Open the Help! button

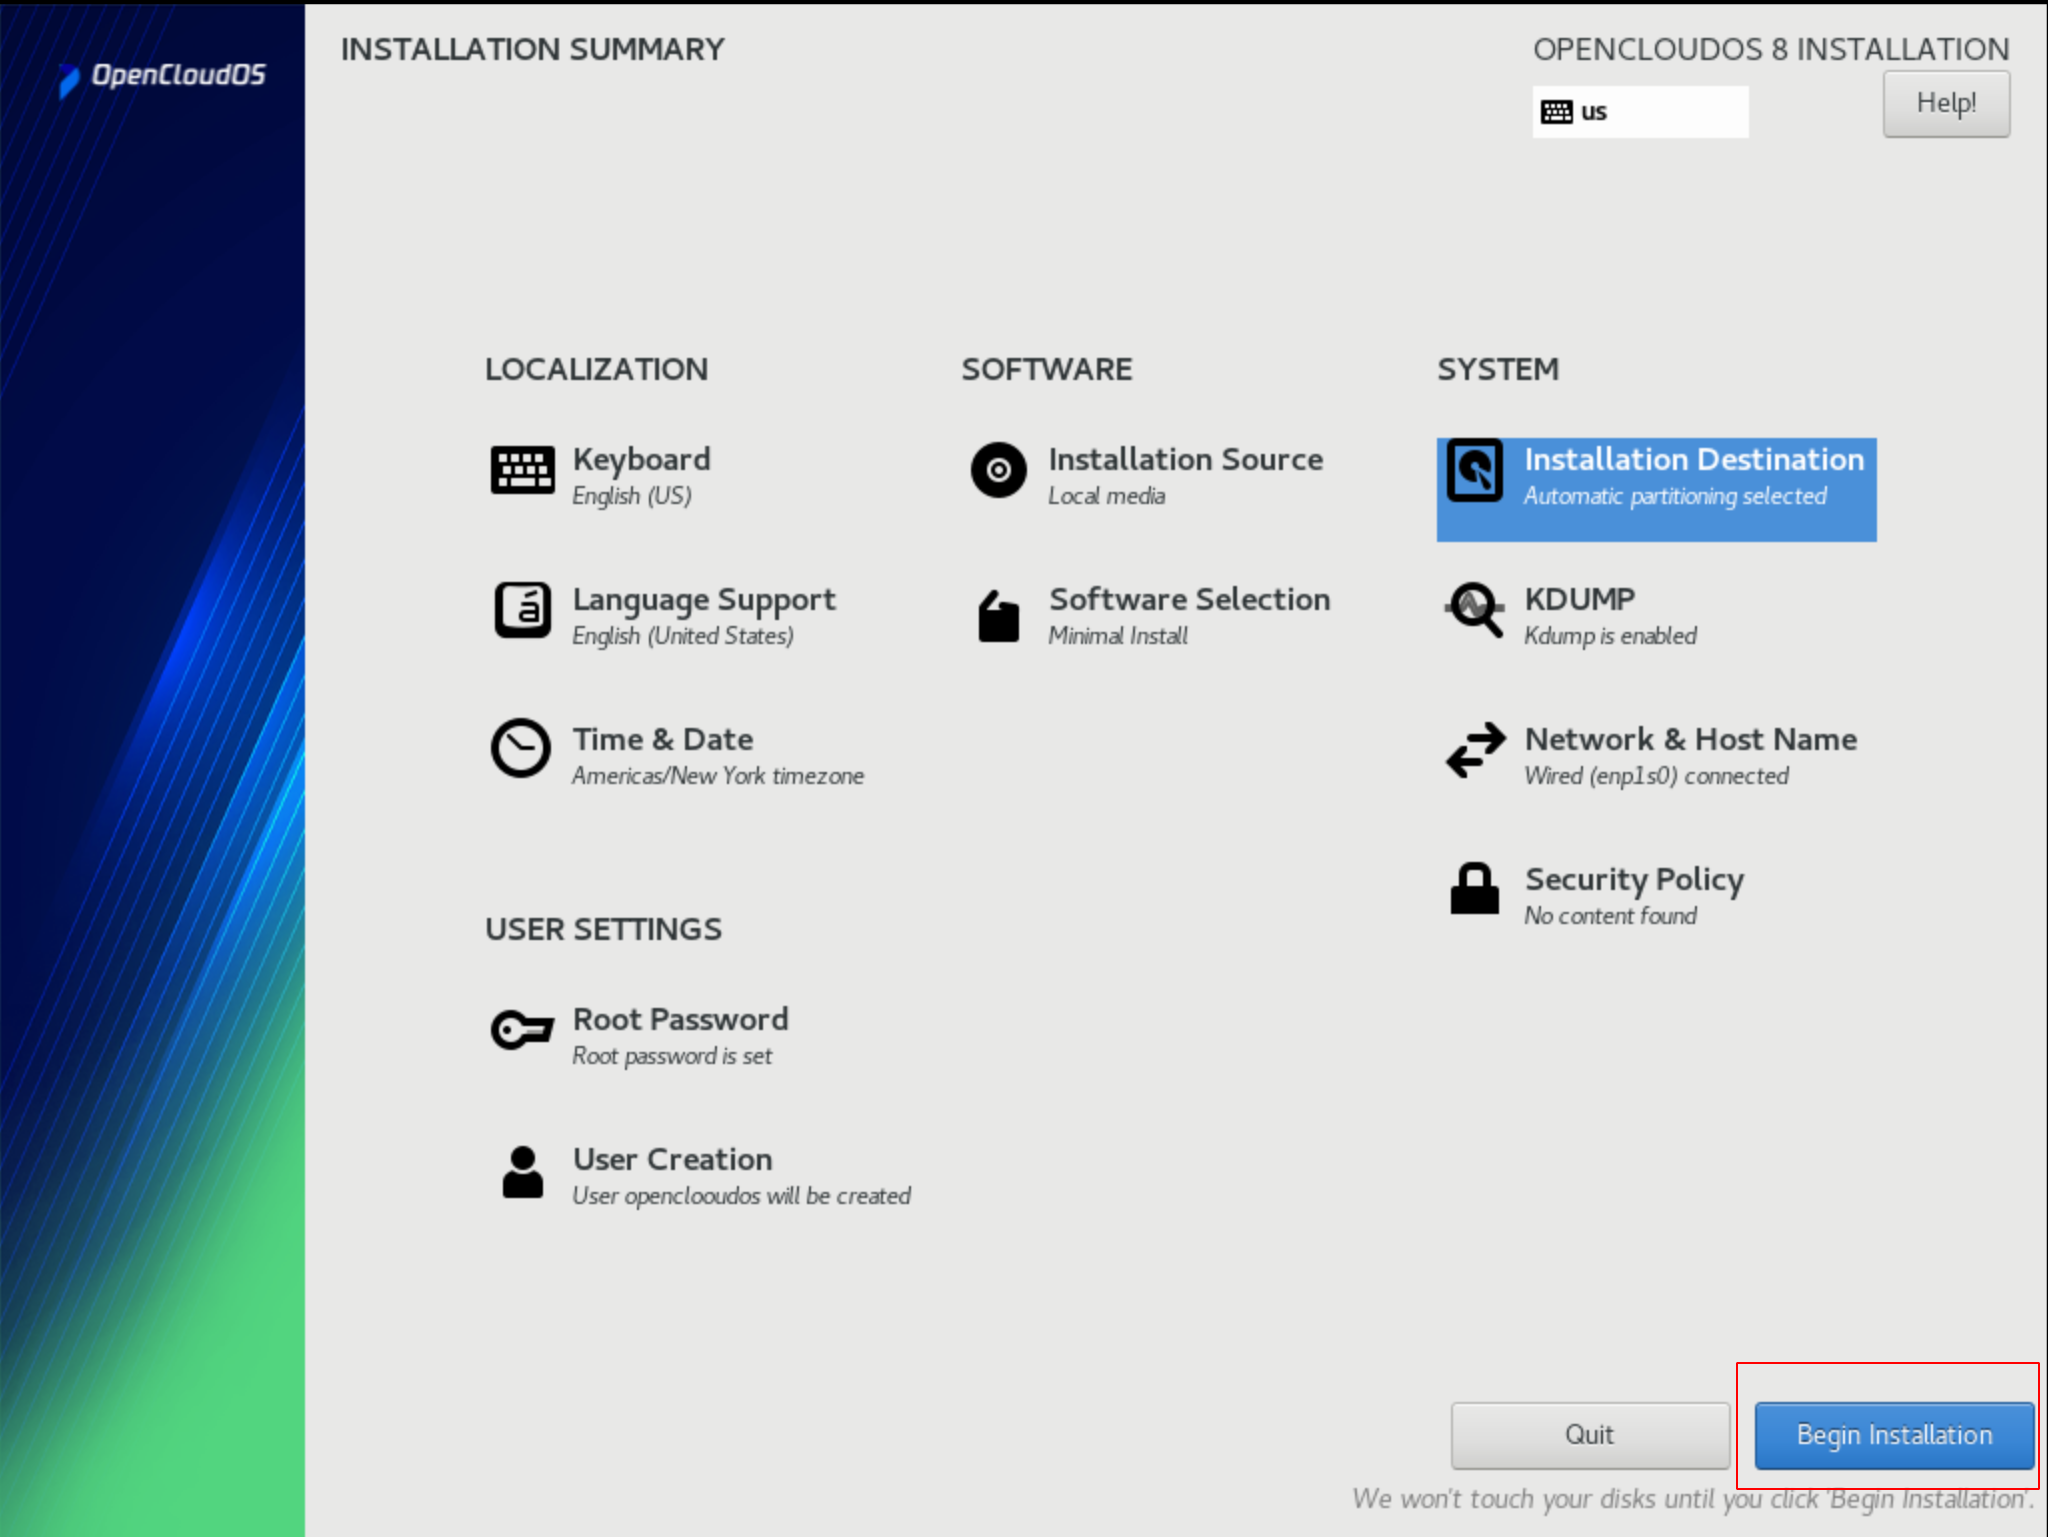point(1946,103)
